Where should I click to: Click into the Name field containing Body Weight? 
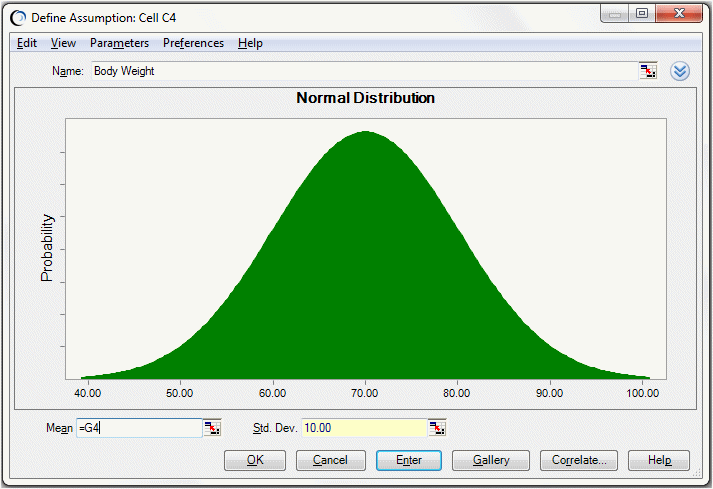point(365,71)
